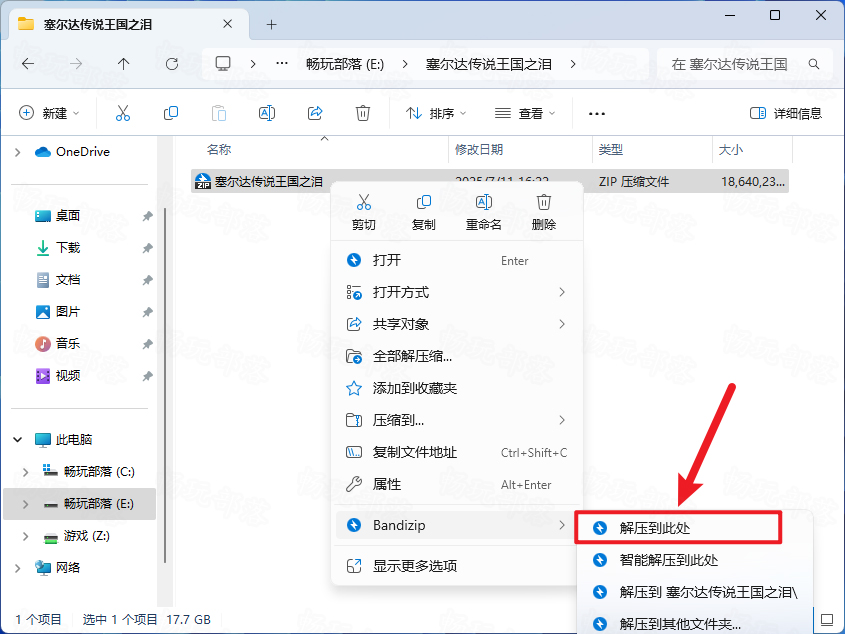This screenshot has height=634, width=845.
Task: Click 重命名 in the context menu
Action: click(483, 212)
